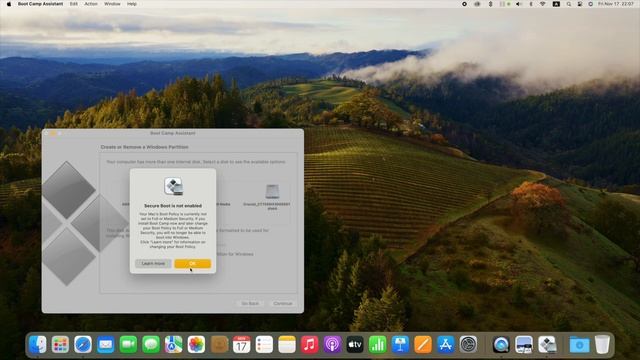Click Boot Camp Assistant icon in the Dock
640x360 pixels.
click(x=547, y=345)
